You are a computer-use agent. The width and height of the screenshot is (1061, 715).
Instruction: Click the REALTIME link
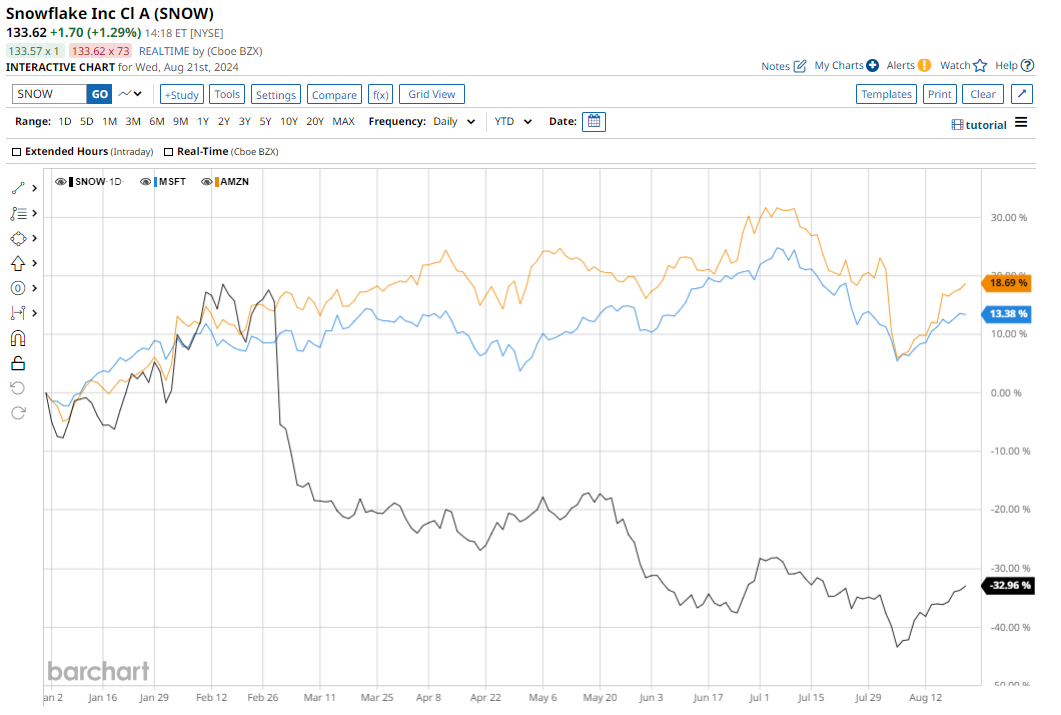click(x=164, y=51)
